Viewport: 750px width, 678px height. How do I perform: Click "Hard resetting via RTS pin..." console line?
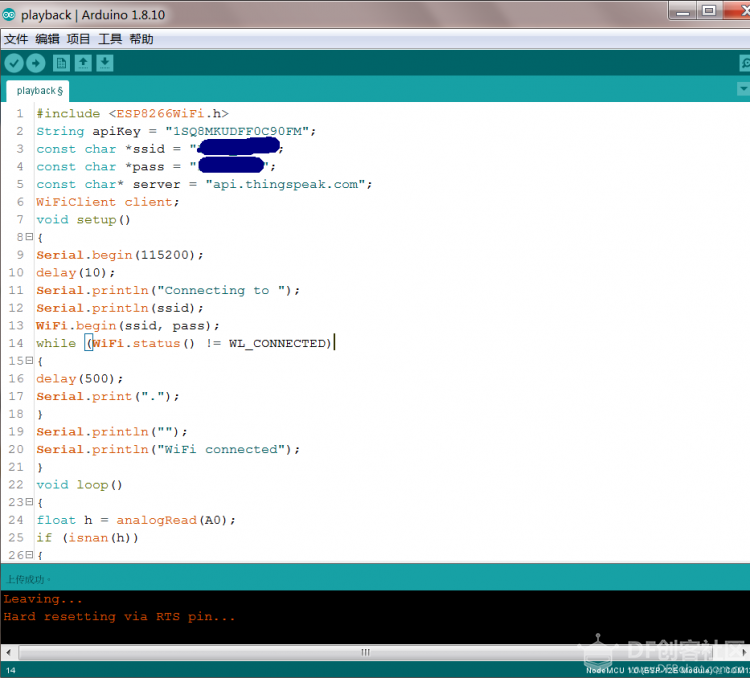tap(119, 617)
